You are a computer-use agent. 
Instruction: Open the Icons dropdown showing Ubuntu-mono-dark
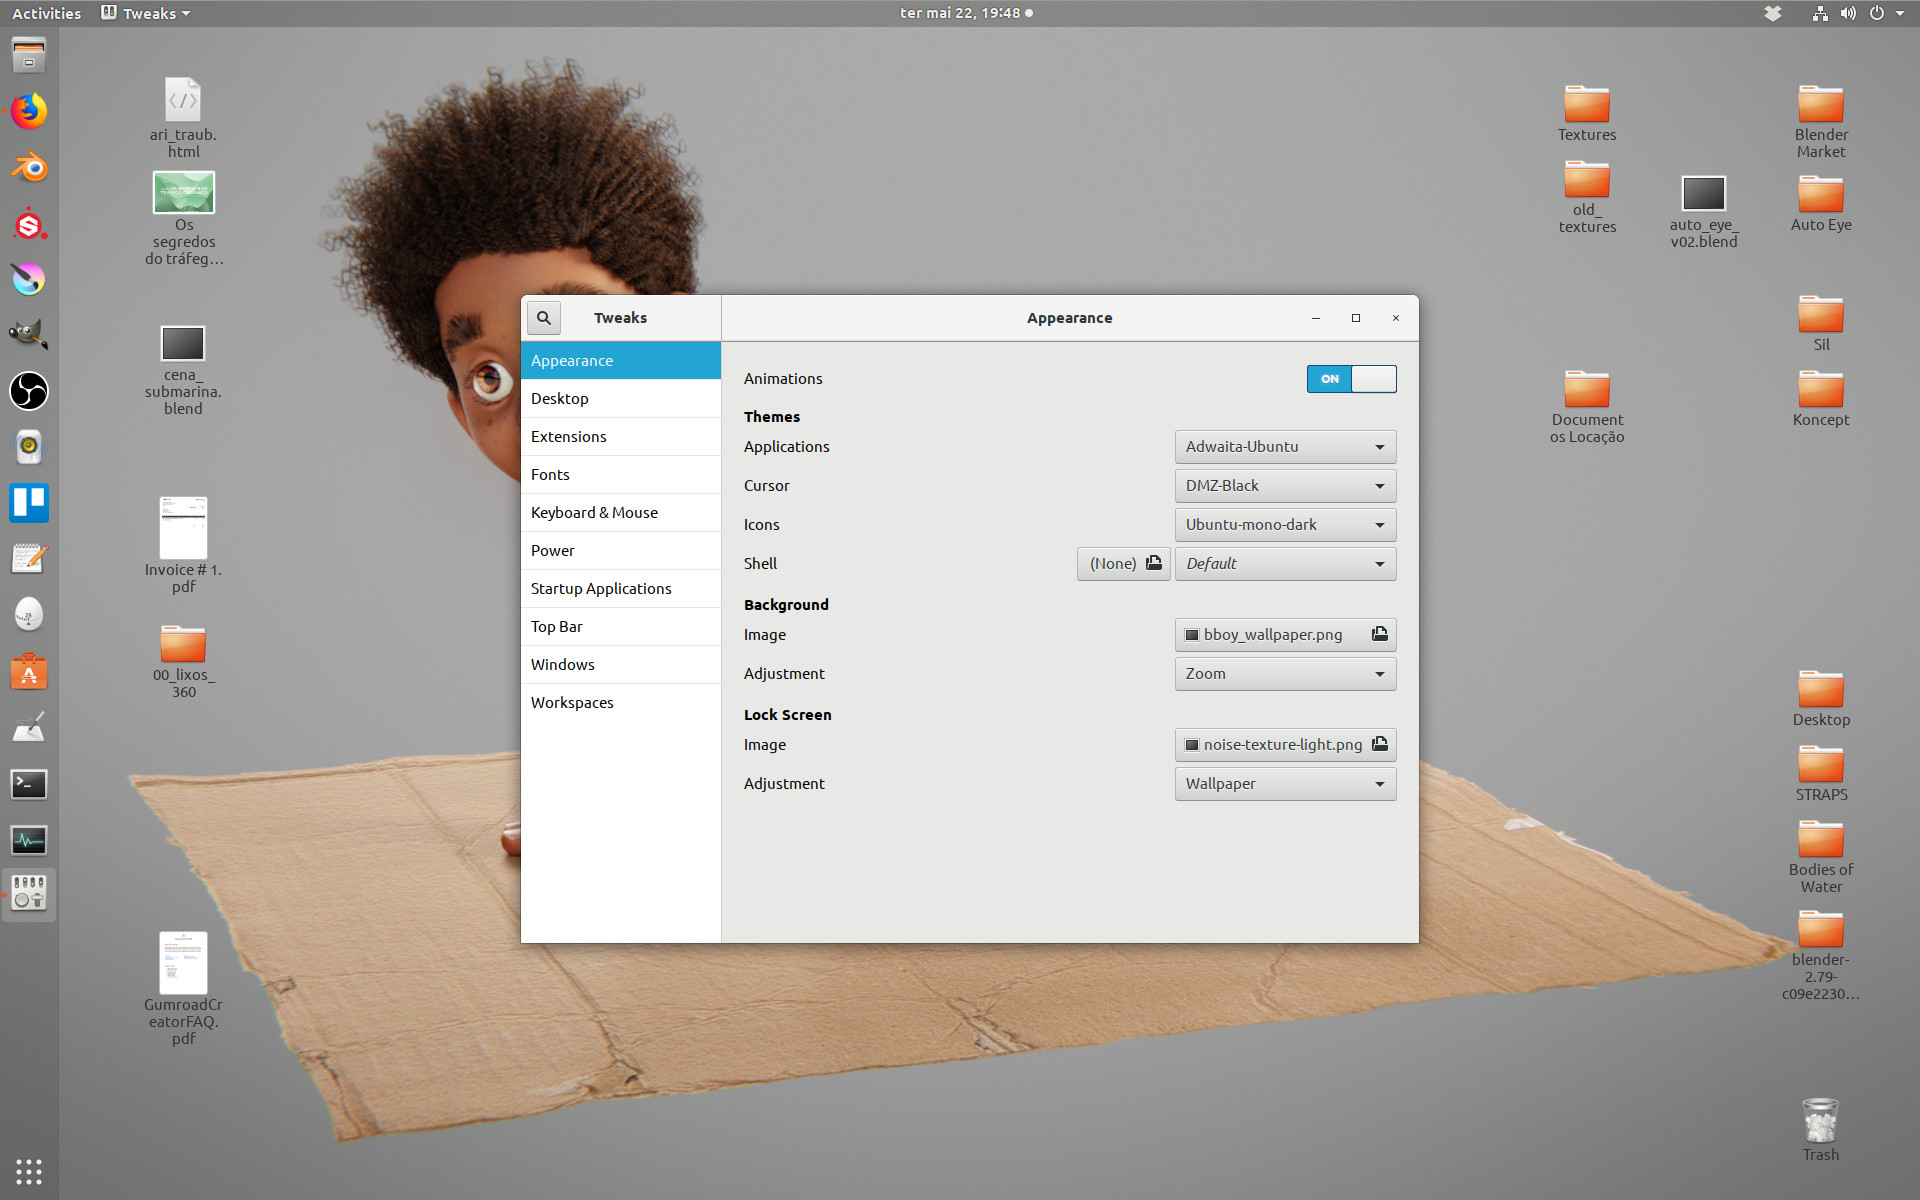pyautogui.click(x=1284, y=524)
